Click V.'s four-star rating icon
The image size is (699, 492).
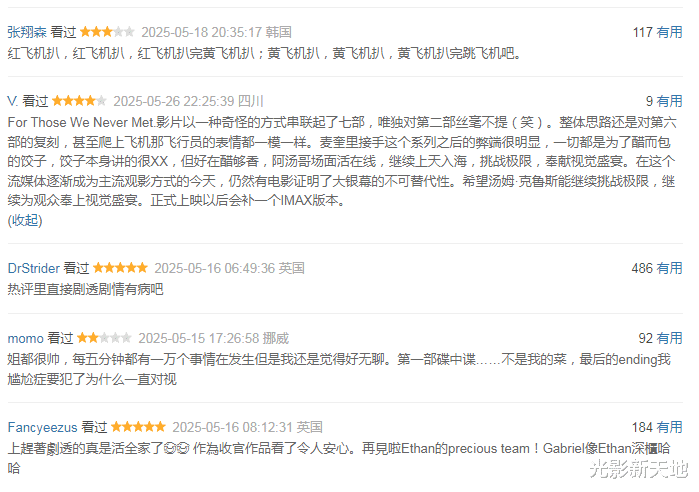[x=79, y=101]
